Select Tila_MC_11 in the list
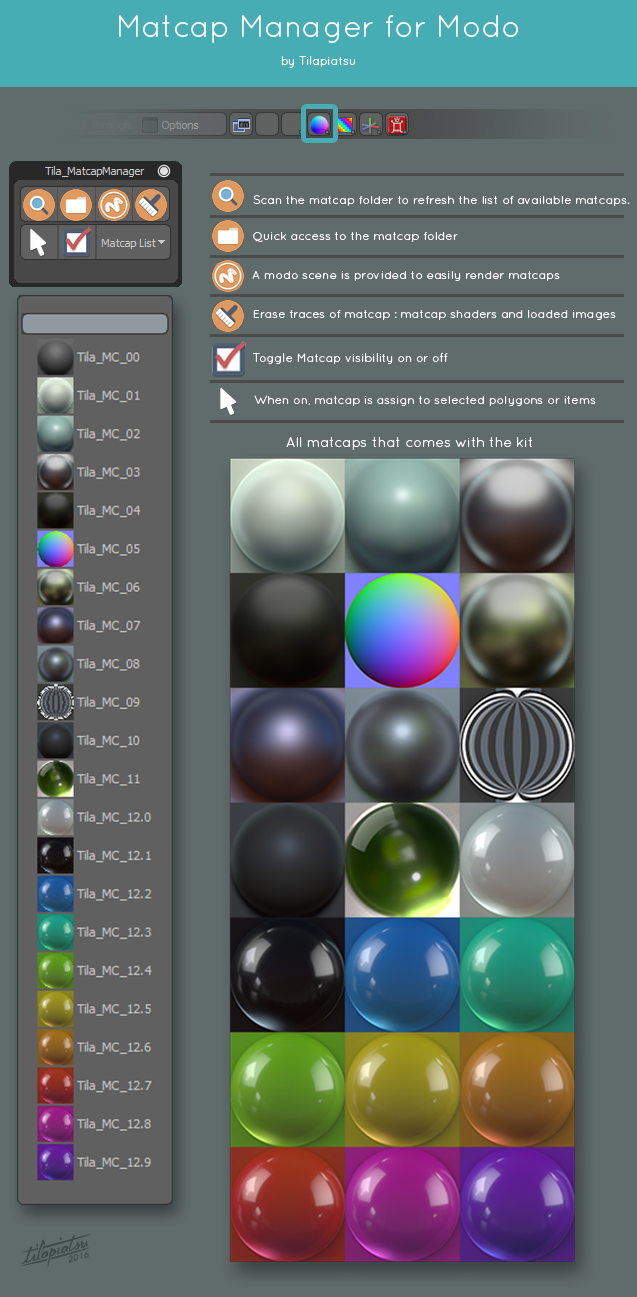 click(95, 779)
